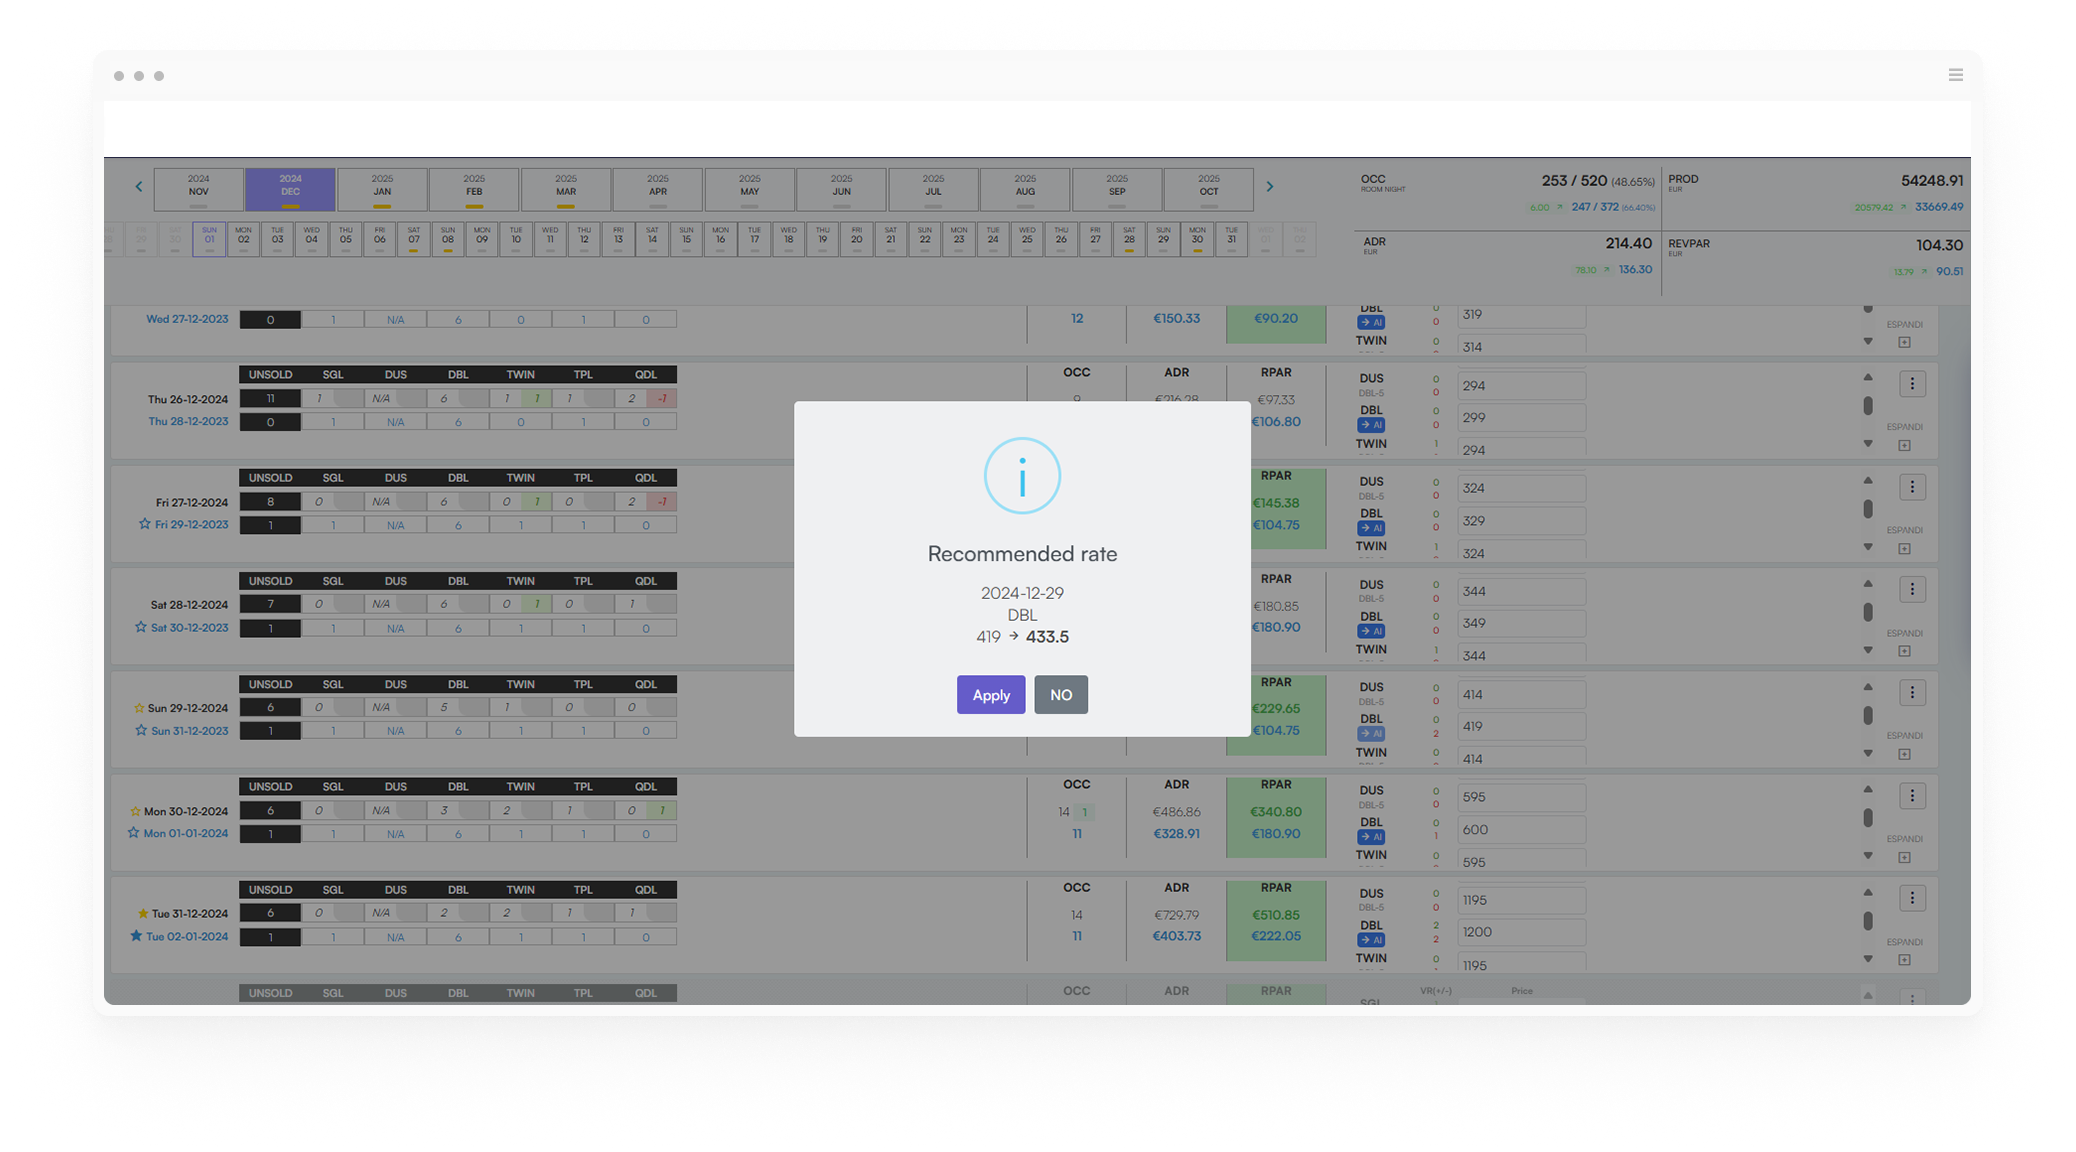Expand the Sat 28-12-2024 row with ESPANDI plus

[1904, 651]
